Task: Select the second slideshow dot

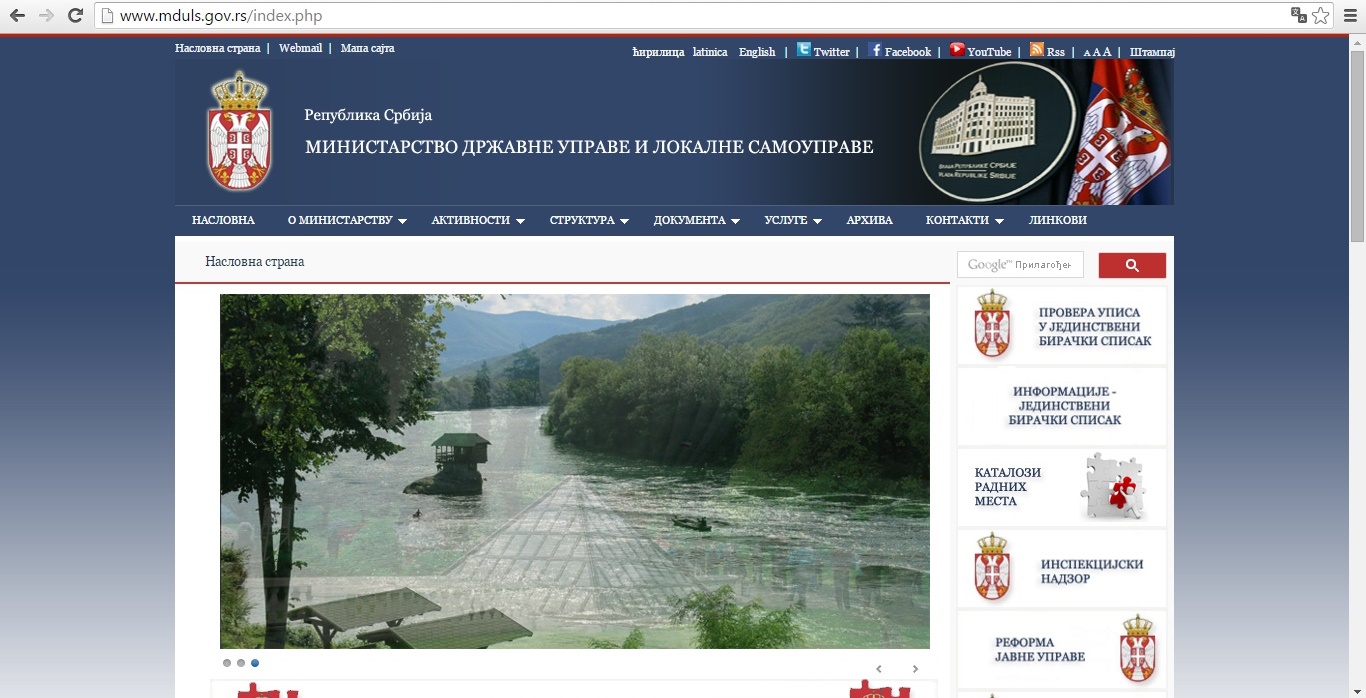Action: tap(241, 663)
